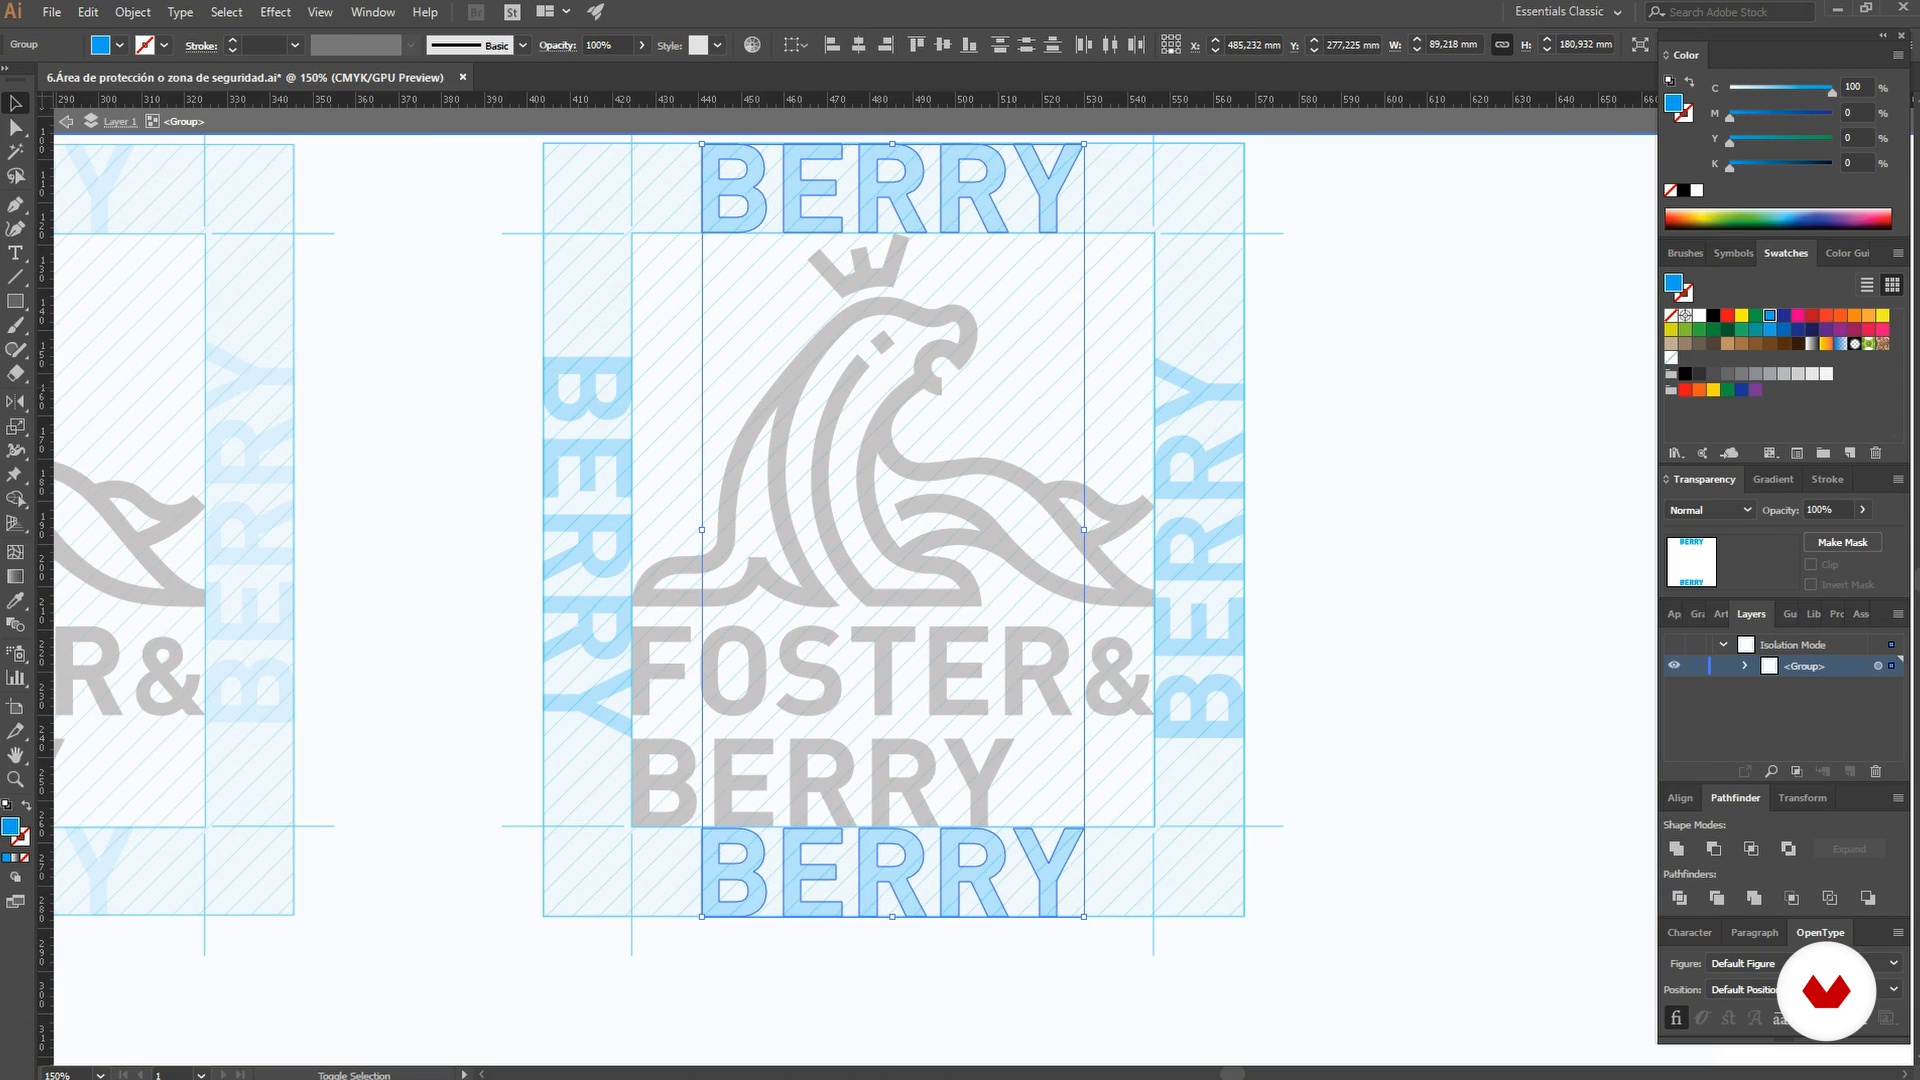Click the color spectrum bar
This screenshot has width=1920, height=1080.
1778,219
